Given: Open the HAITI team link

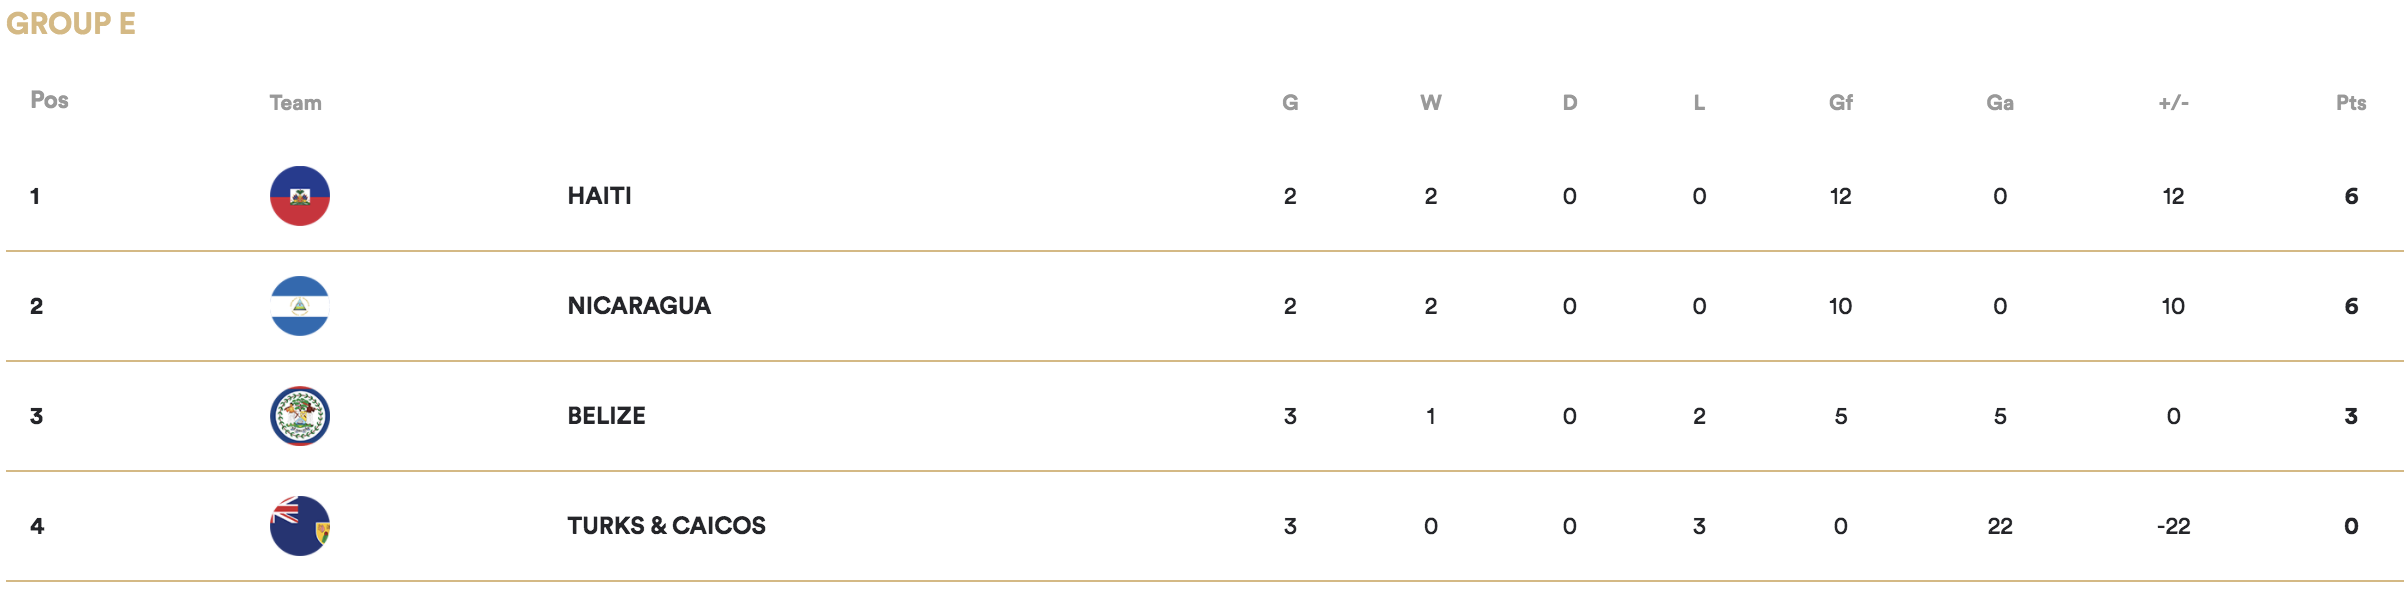Looking at the screenshot, I should [600, 196].
